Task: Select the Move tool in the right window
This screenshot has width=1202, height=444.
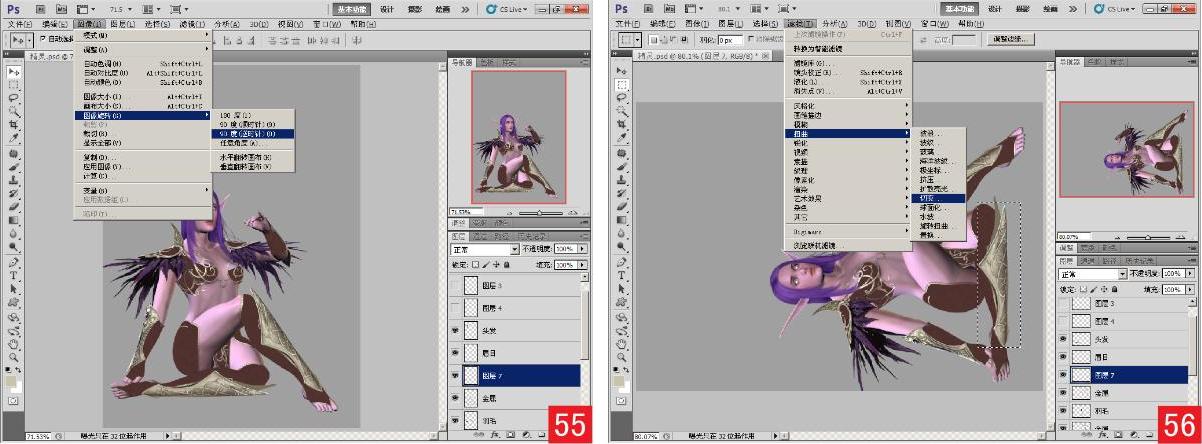Action: pyautogui.click(x=622, y=71)
